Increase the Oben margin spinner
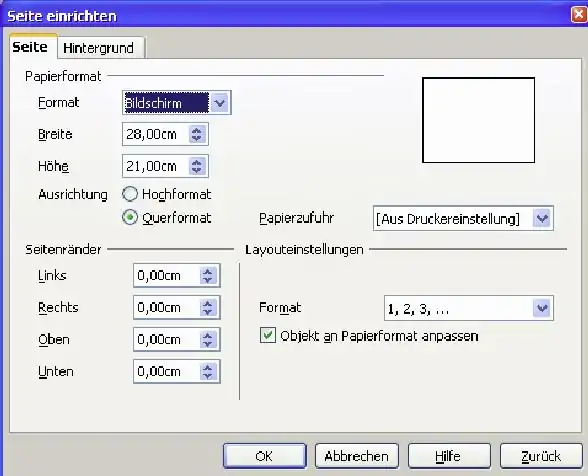This screenshot has height=476, width=588. (x=208, y=335)
